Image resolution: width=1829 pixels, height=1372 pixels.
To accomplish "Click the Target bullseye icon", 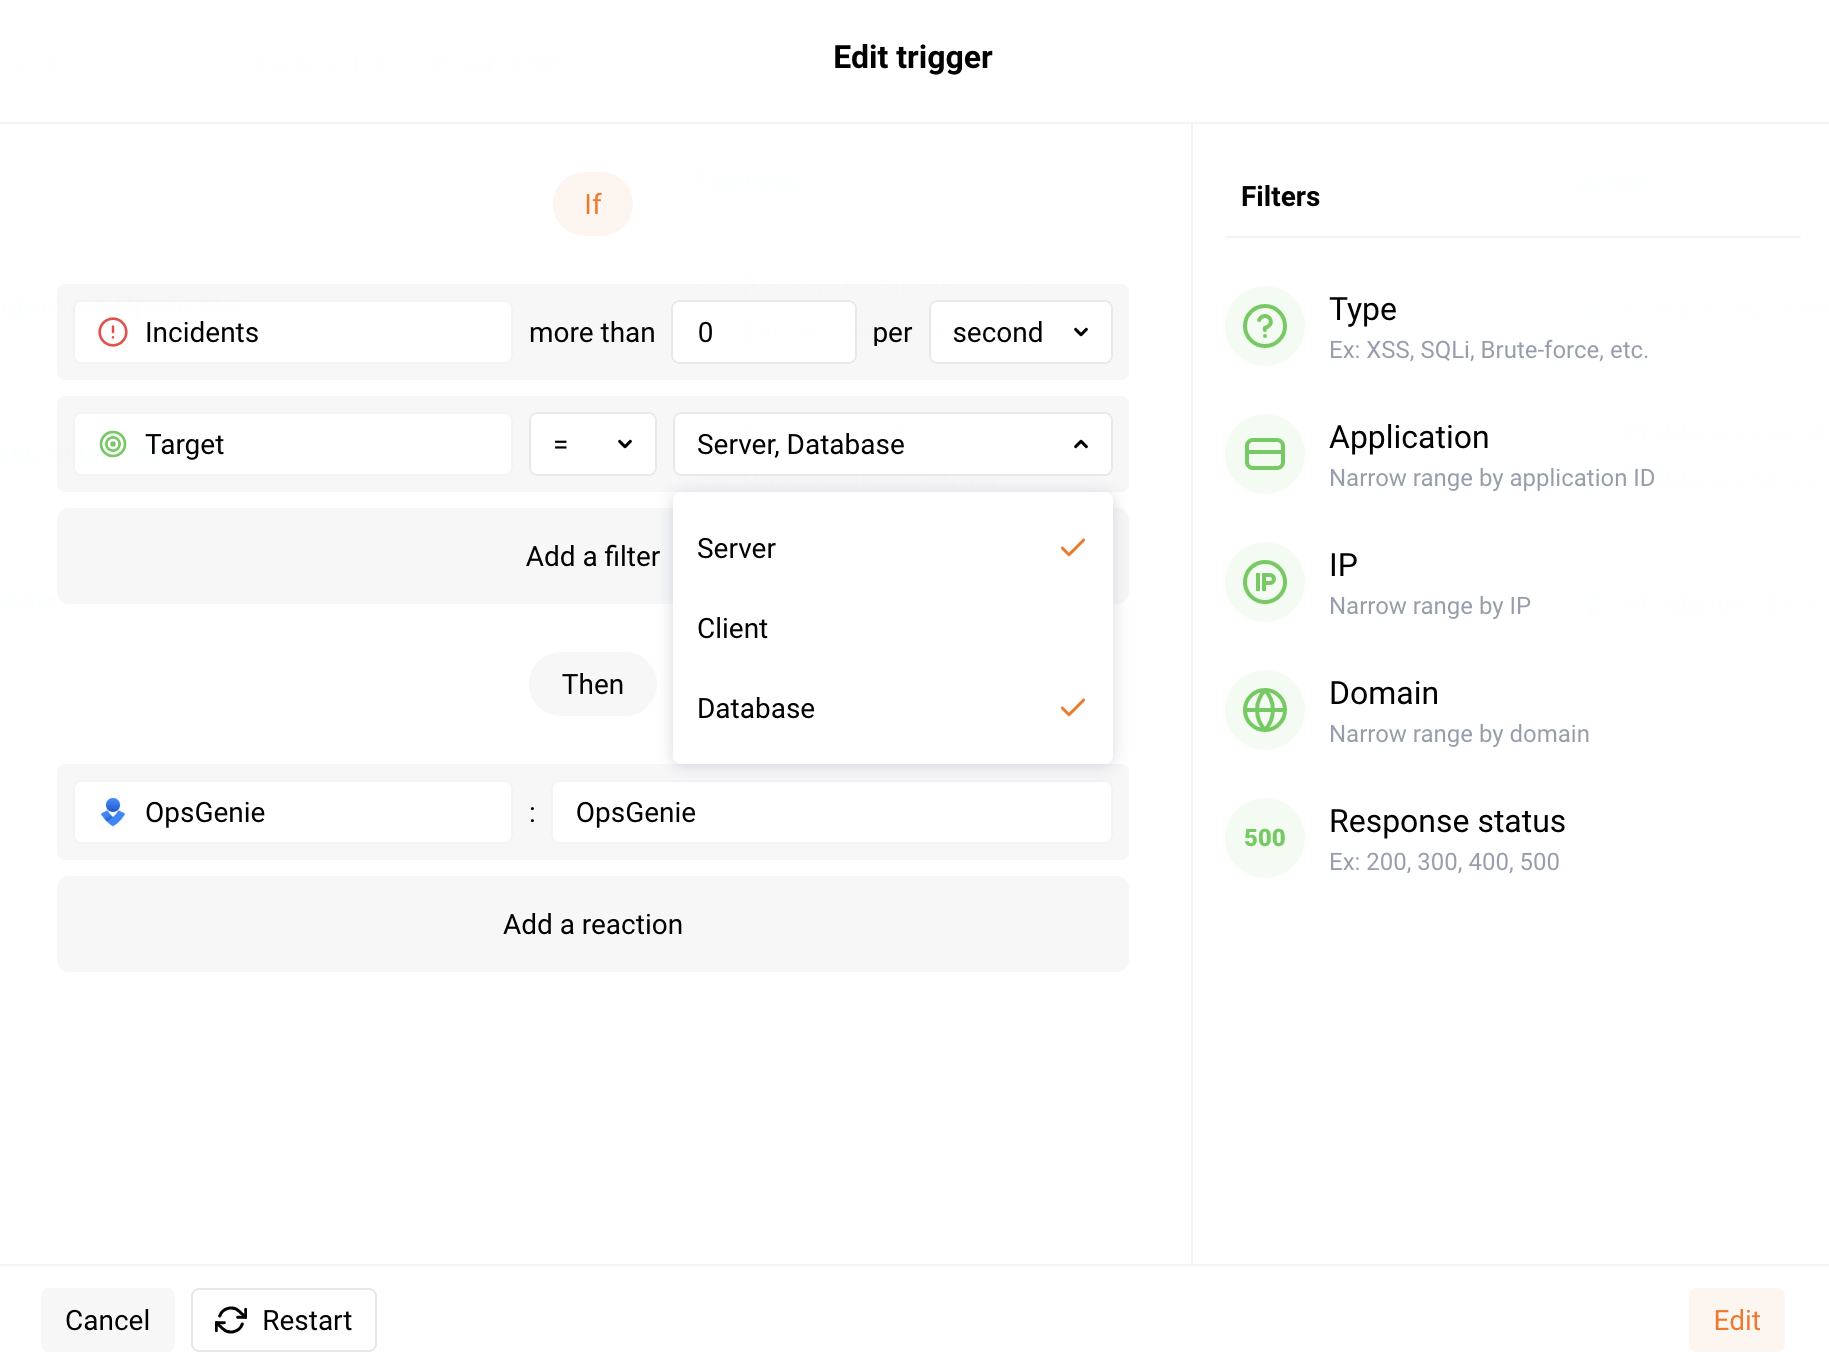I will (113, 444).
